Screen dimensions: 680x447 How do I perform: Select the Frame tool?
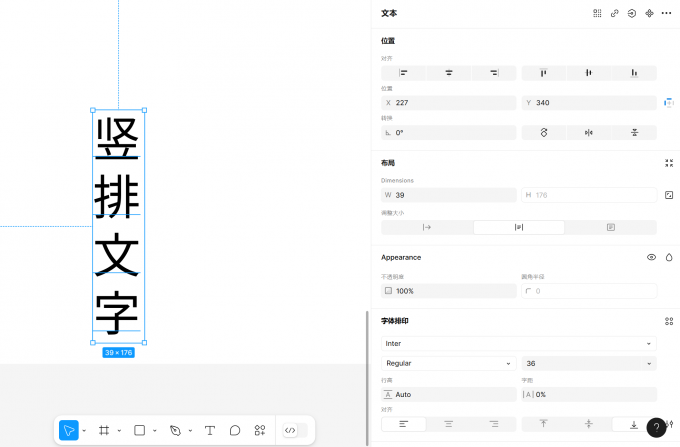click(104, 430)
